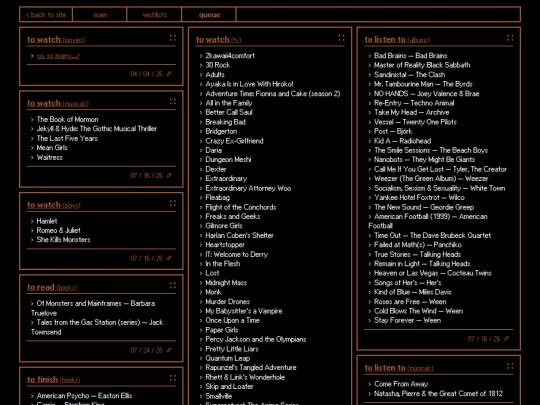Click 'Breaking Bad' entry
Viewport: 540px width, 405px height.
(226, 122)
